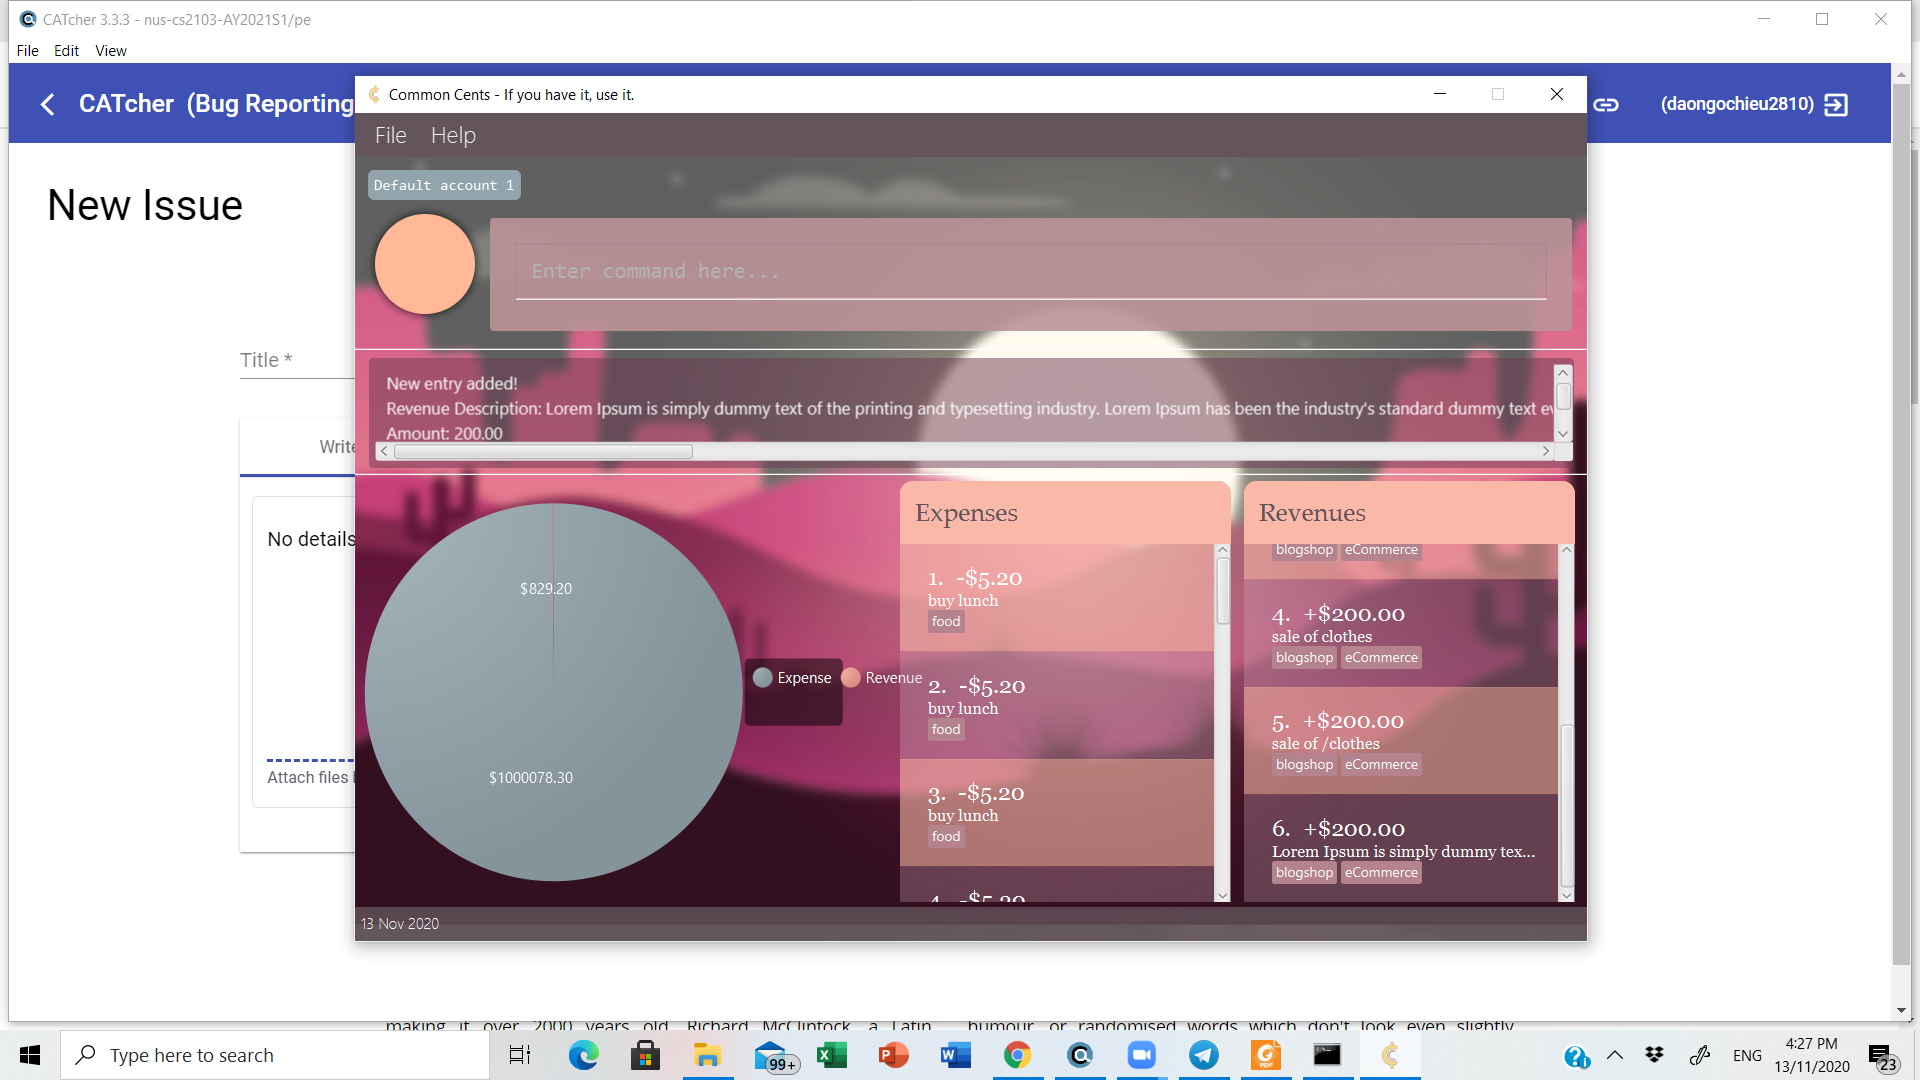Click the Default account 1 label
Viewport: 1920px width, 1080px height.
pos(443,185)
